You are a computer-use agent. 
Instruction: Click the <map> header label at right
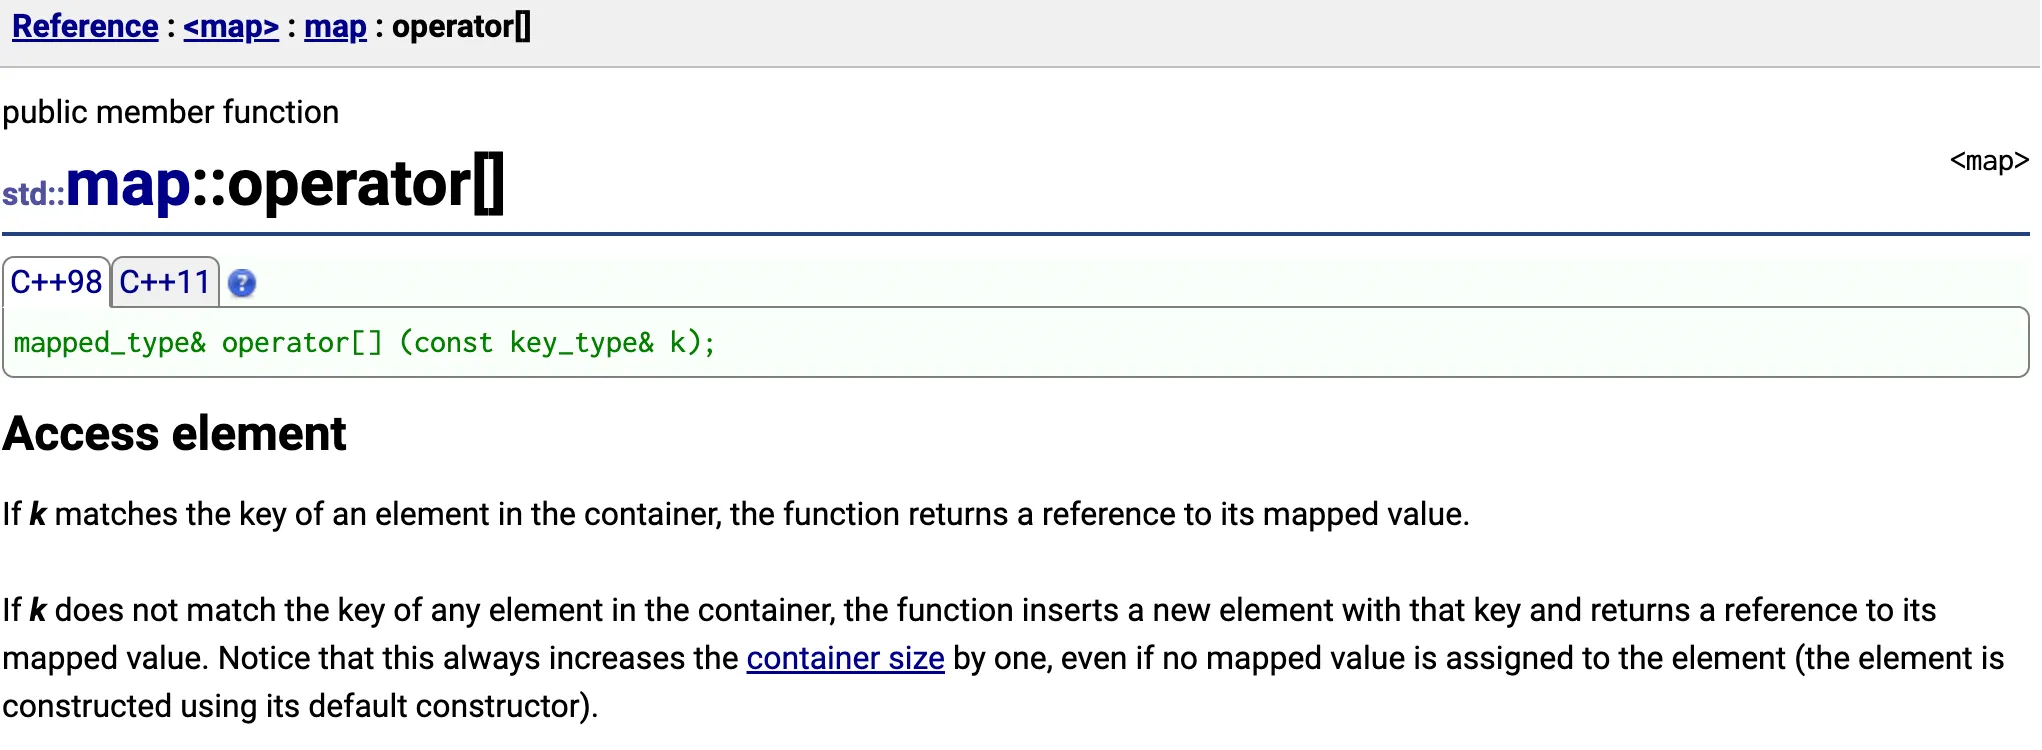[1988, 161]
